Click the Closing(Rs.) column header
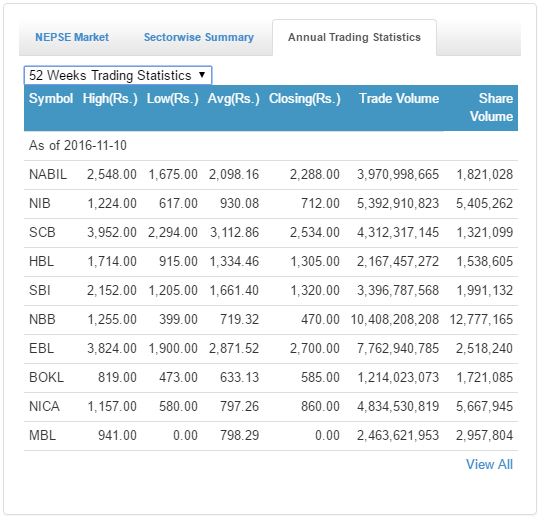546x523 pixels. click(305, 99)
